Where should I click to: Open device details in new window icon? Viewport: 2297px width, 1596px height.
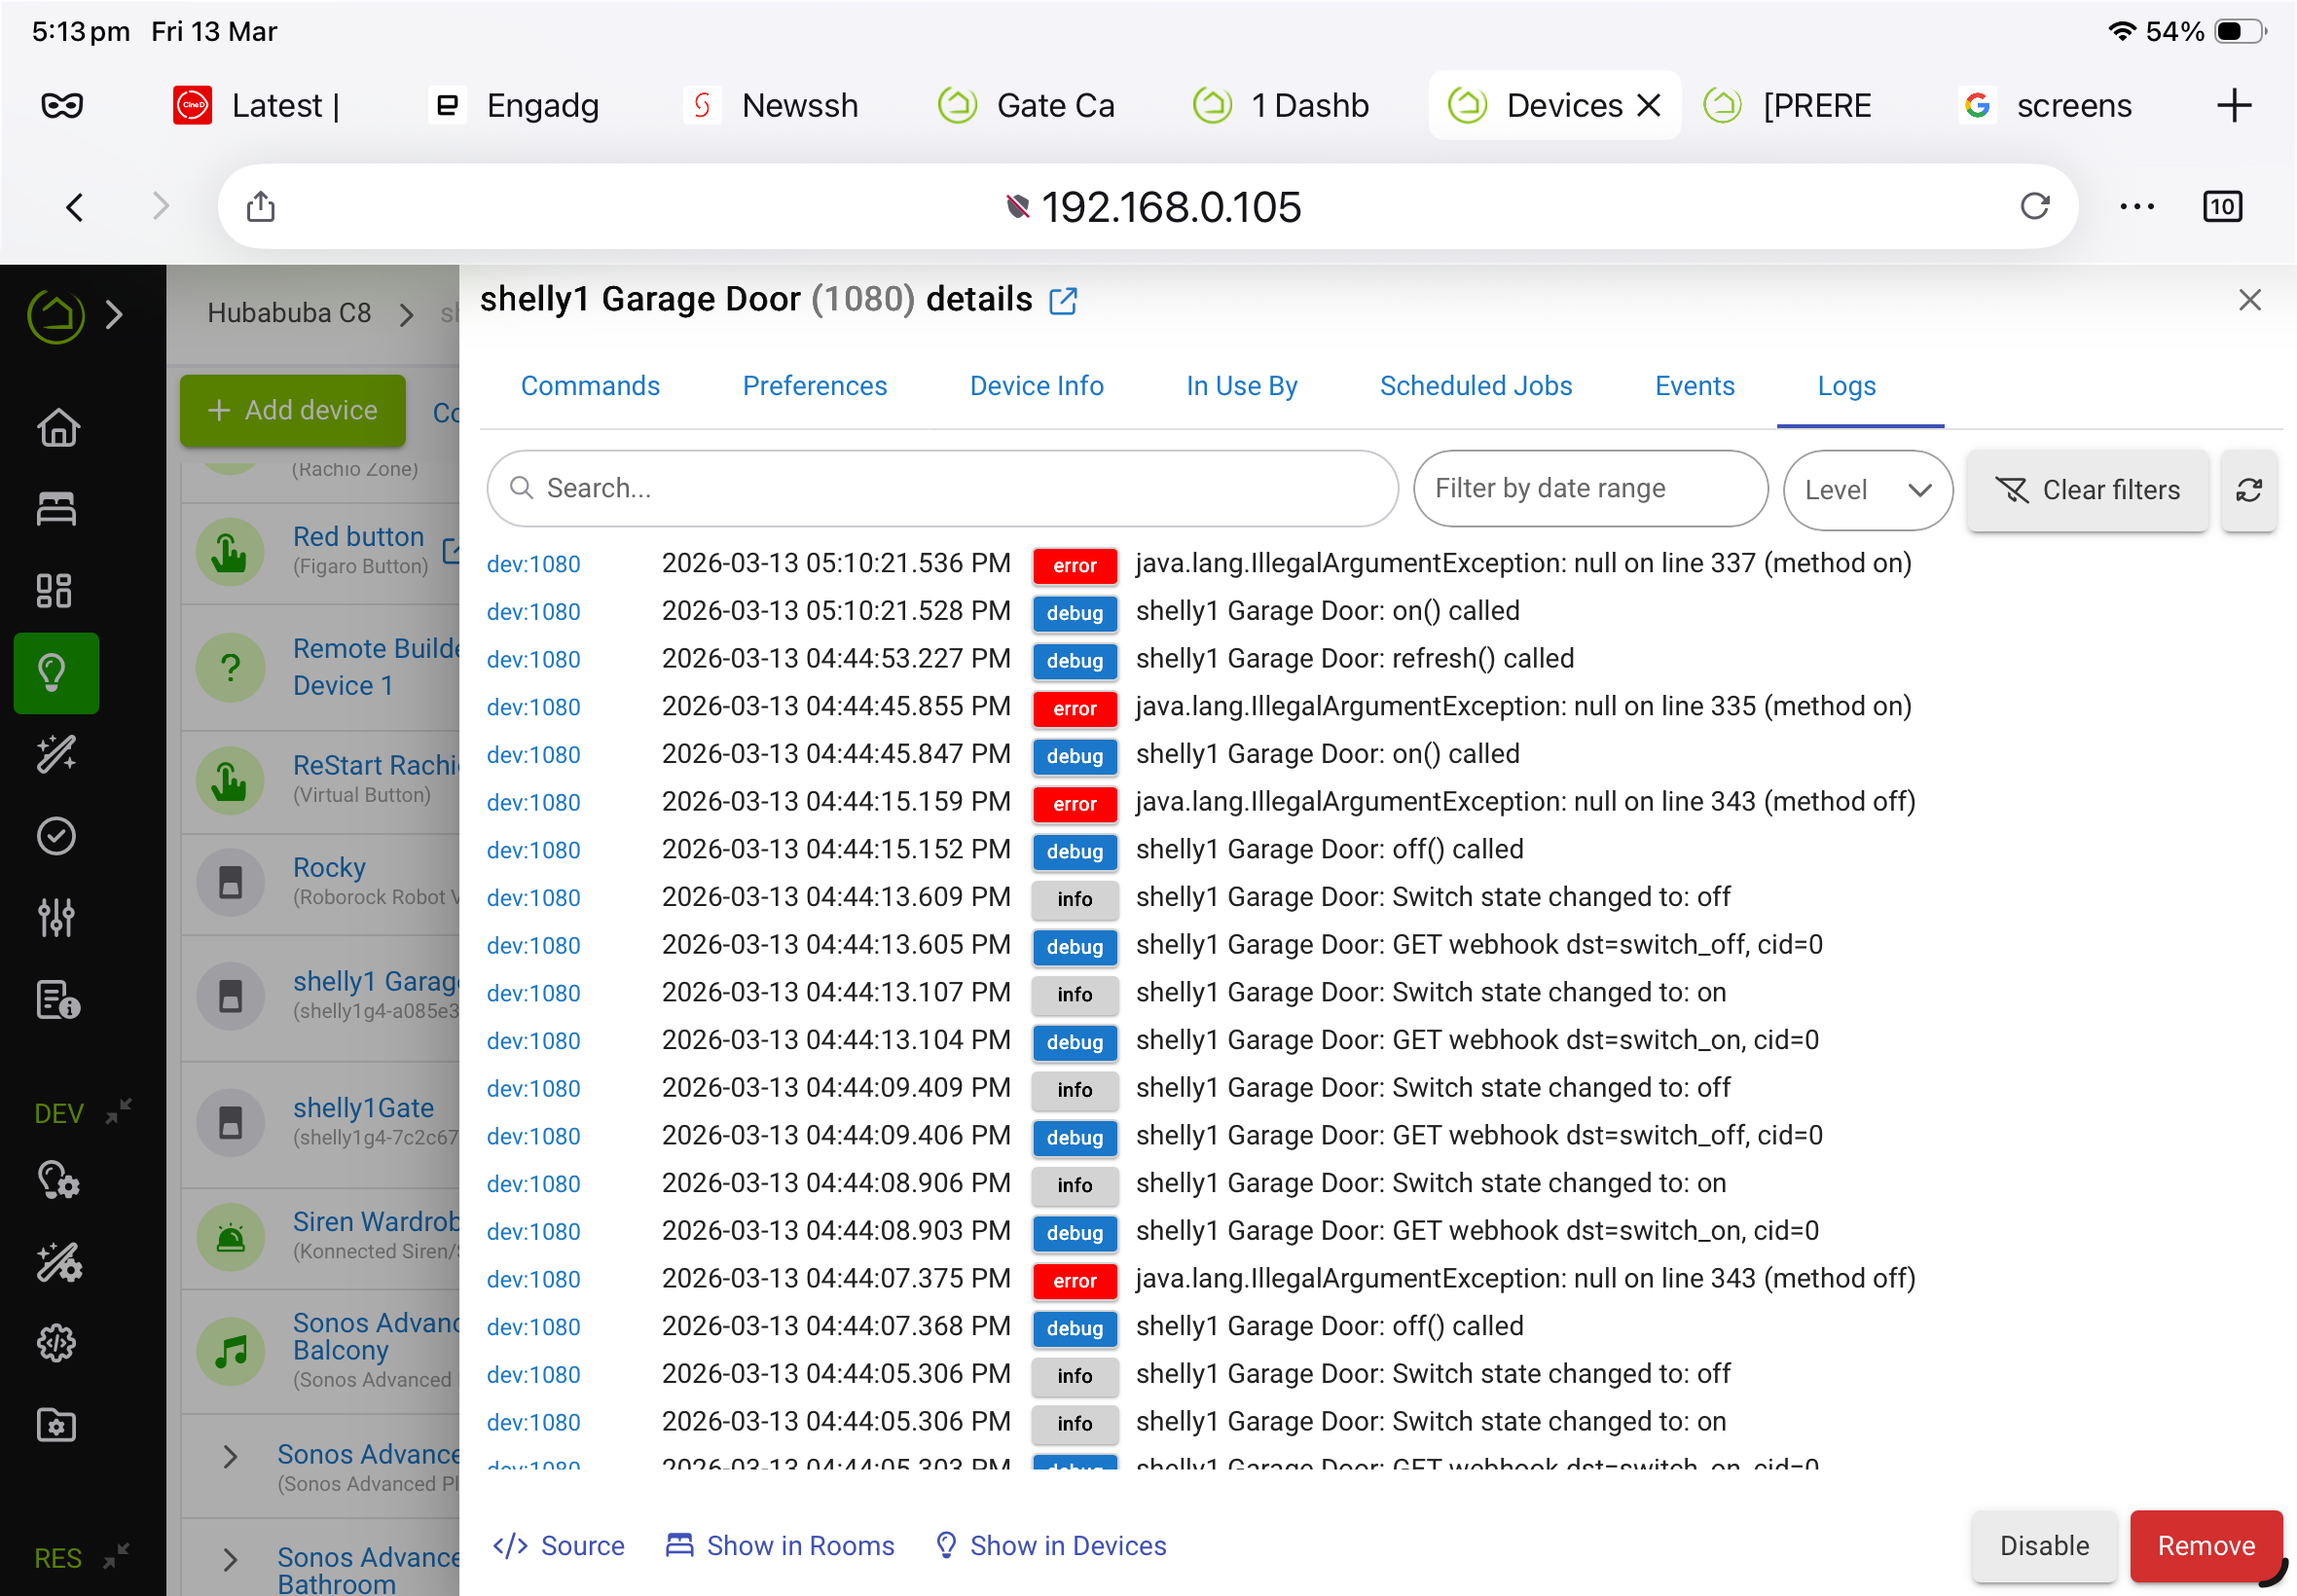[x=1063, y=301]
